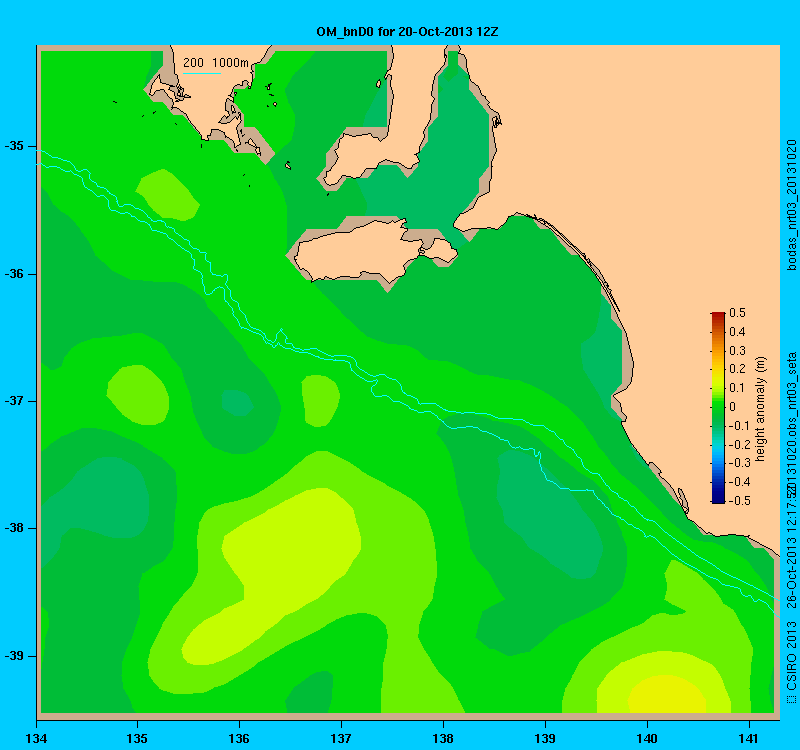Click the 0.3 label on the colorbar

click(737, 351)
